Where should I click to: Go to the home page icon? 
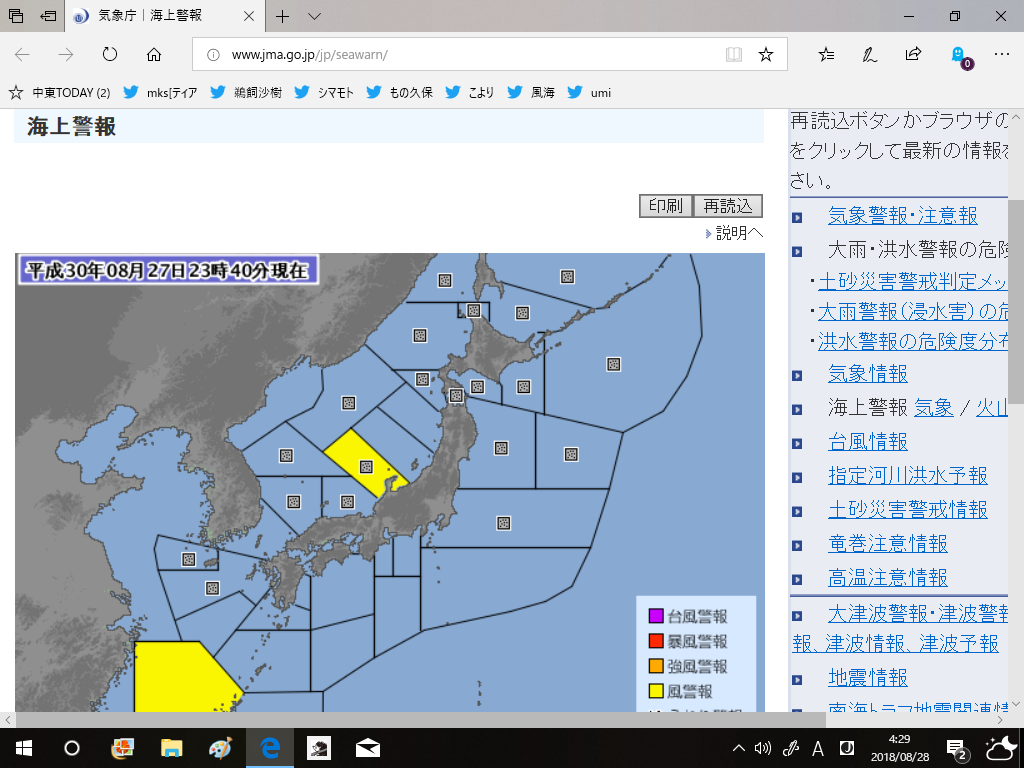(x=153, y=54)
